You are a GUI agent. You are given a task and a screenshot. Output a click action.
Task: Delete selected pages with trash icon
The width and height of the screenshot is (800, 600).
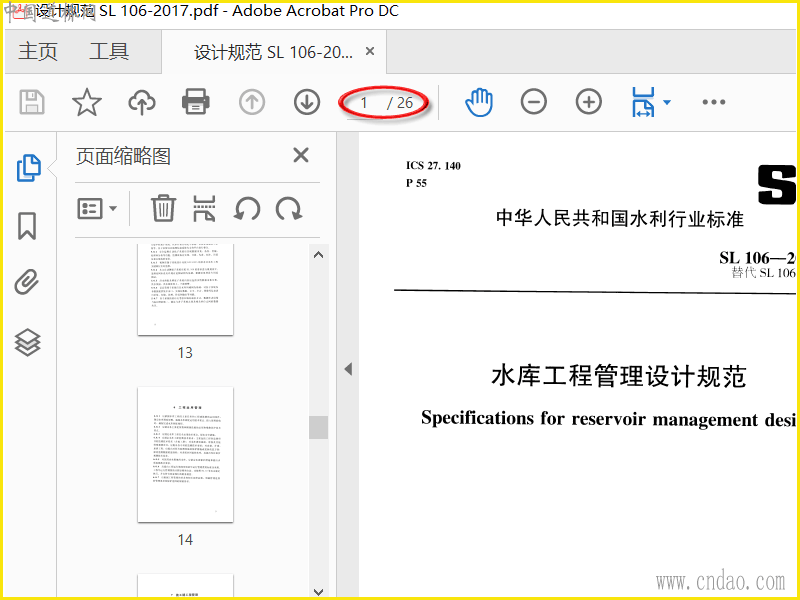[x=163, y=208]
